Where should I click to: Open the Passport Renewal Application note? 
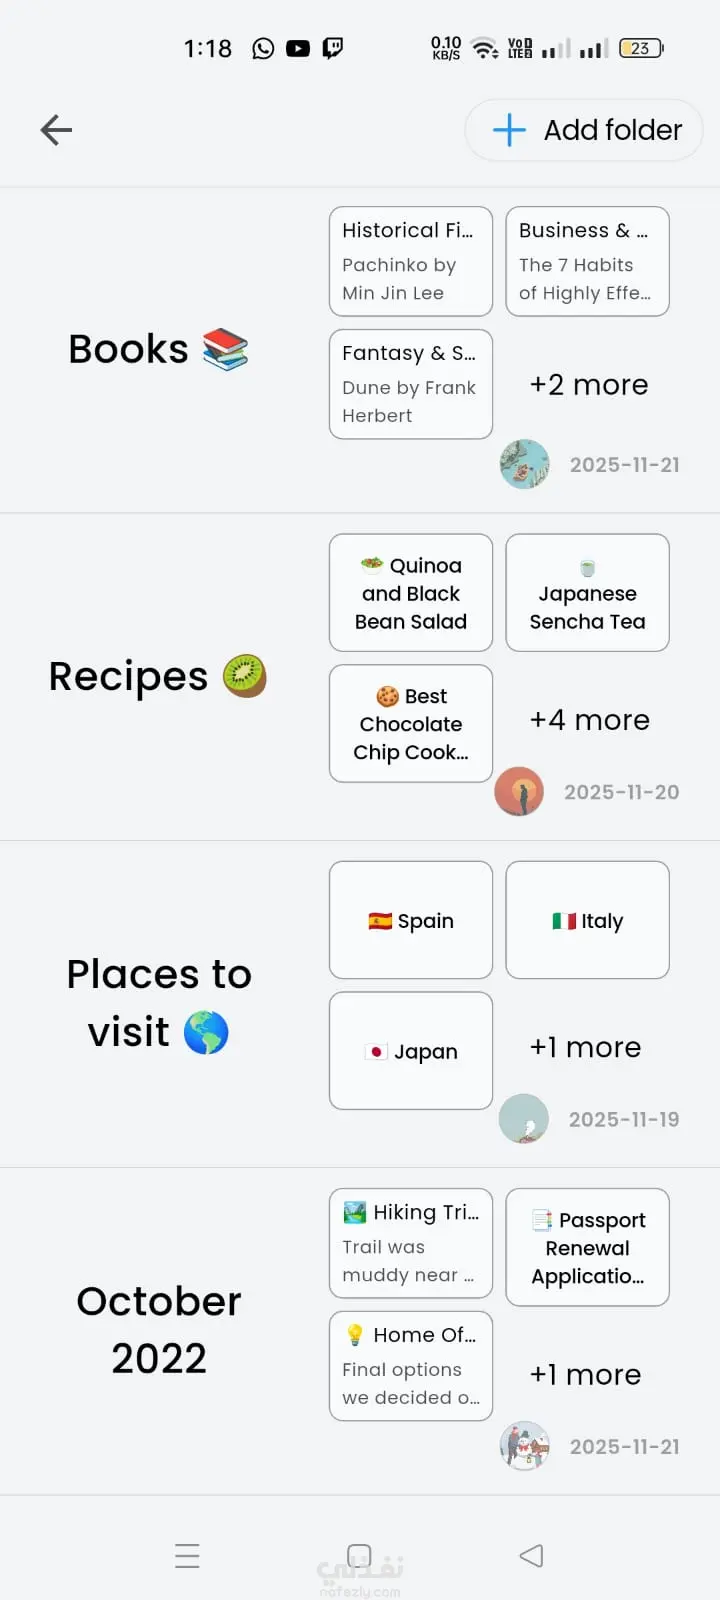pos(587,1247)
